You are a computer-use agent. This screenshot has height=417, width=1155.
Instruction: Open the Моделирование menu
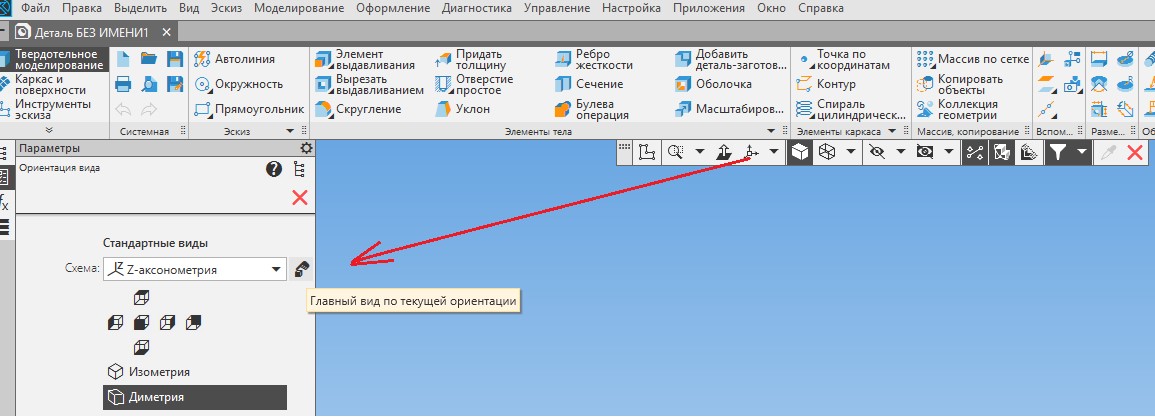299,9
